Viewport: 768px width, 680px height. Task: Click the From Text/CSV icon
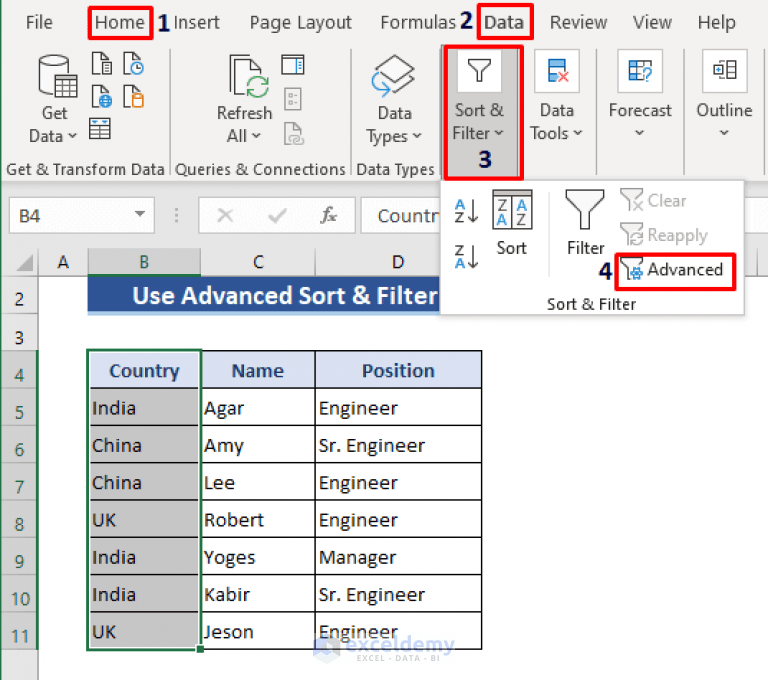[x=102, y=63]
